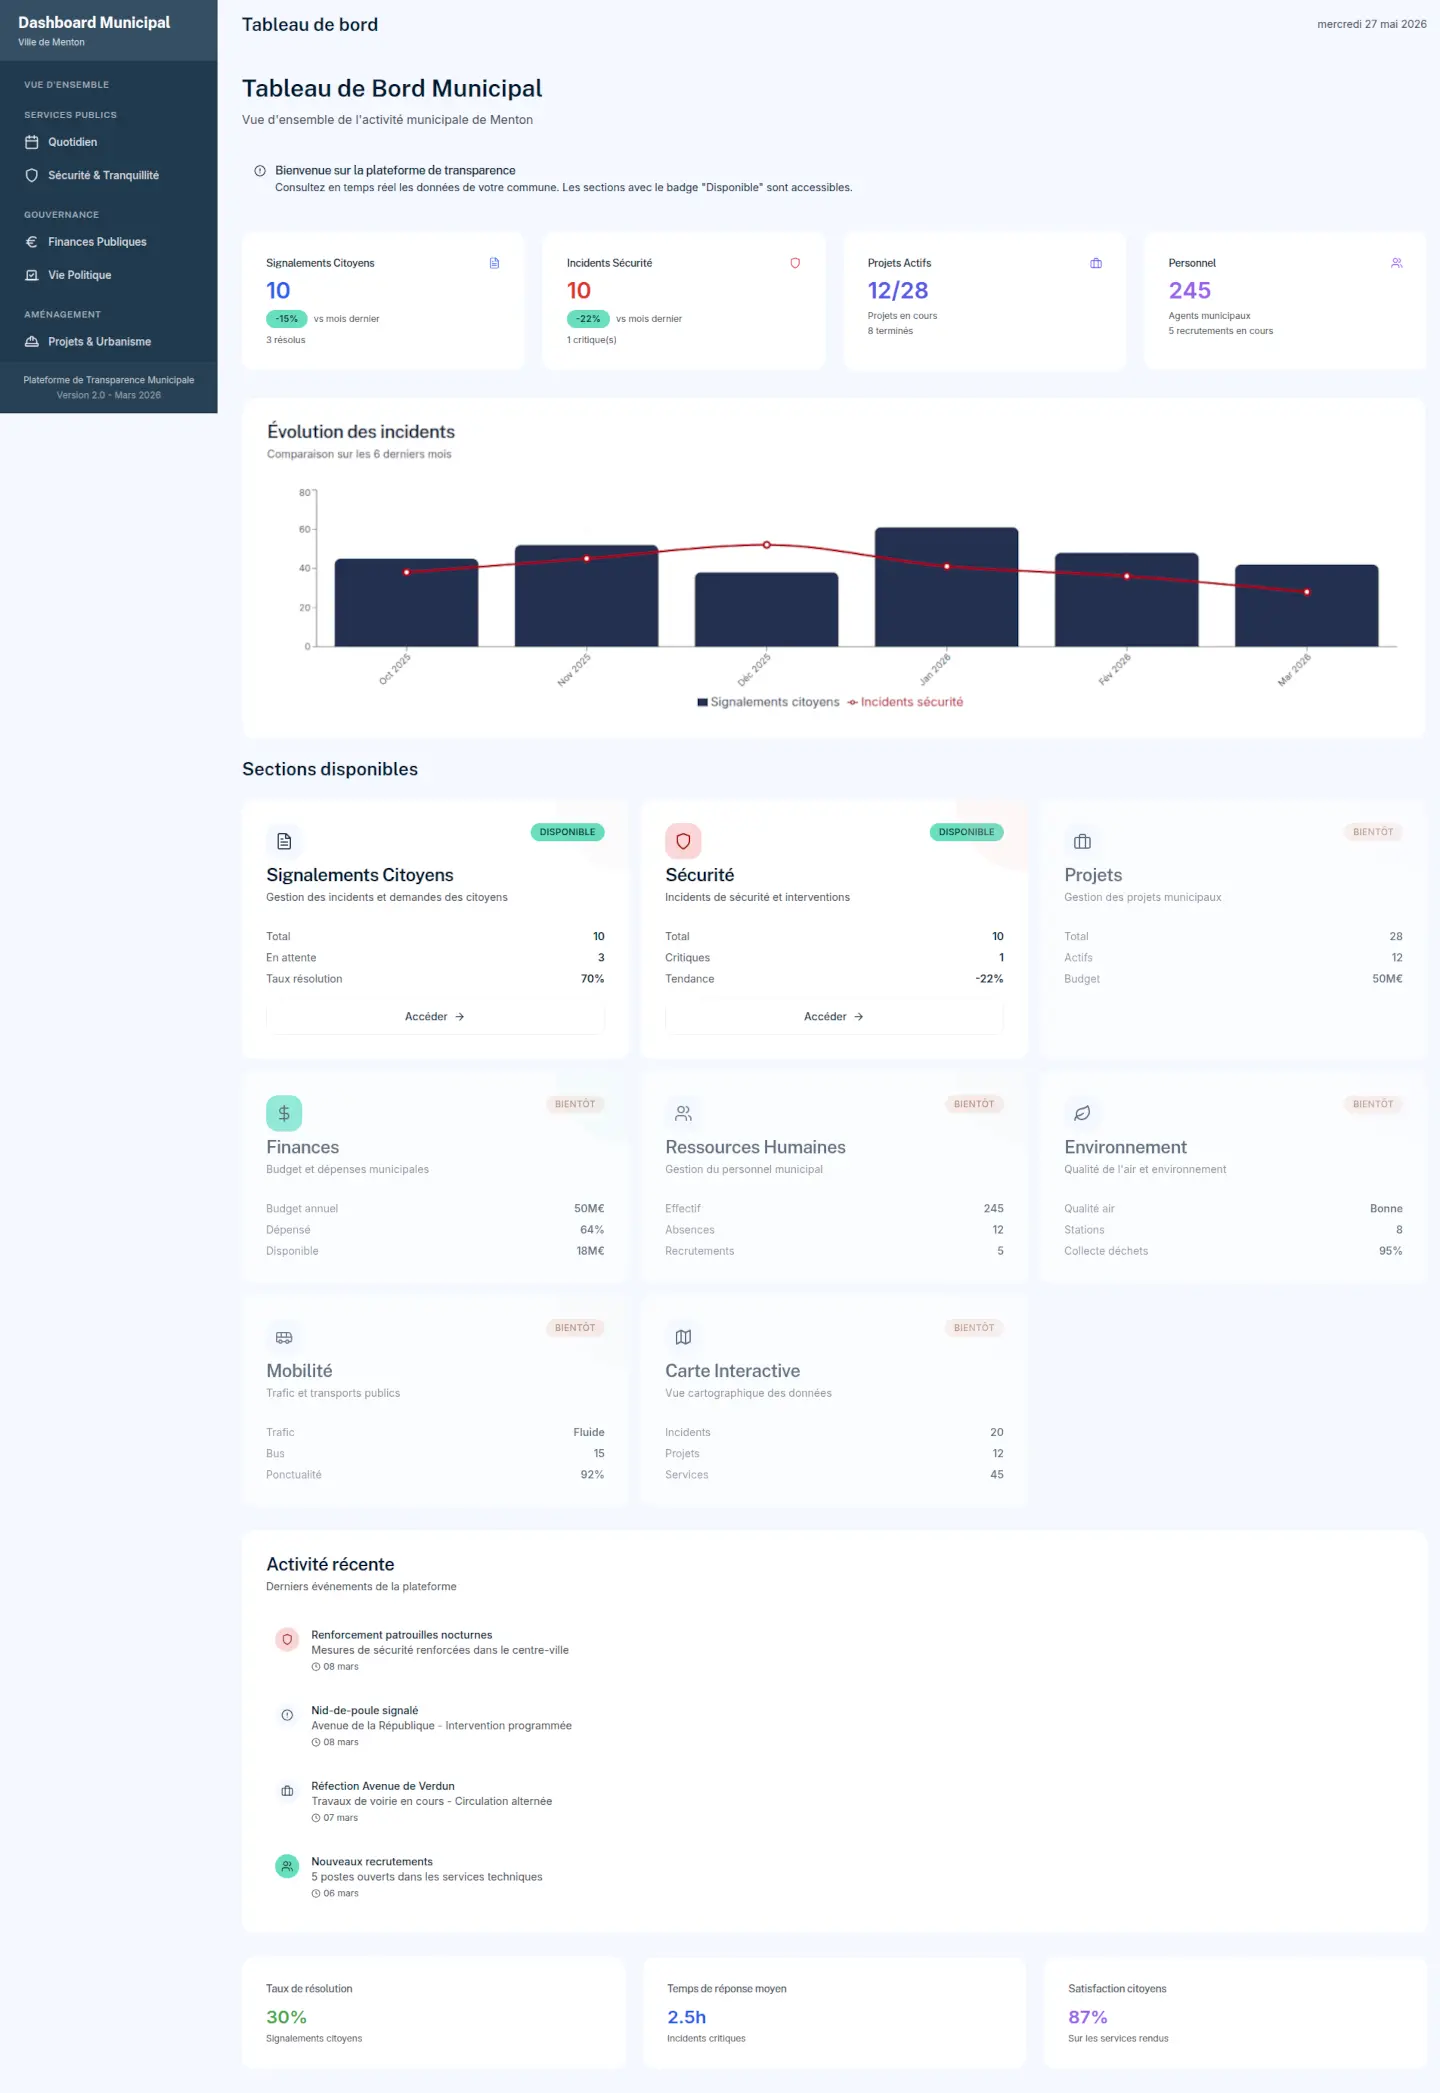The height and width of the screenshot is (2093, 1440).
Task: Click Accéder button in Signalements Citoyens card
Action: pyautogui.click(x=435, y=1017)
